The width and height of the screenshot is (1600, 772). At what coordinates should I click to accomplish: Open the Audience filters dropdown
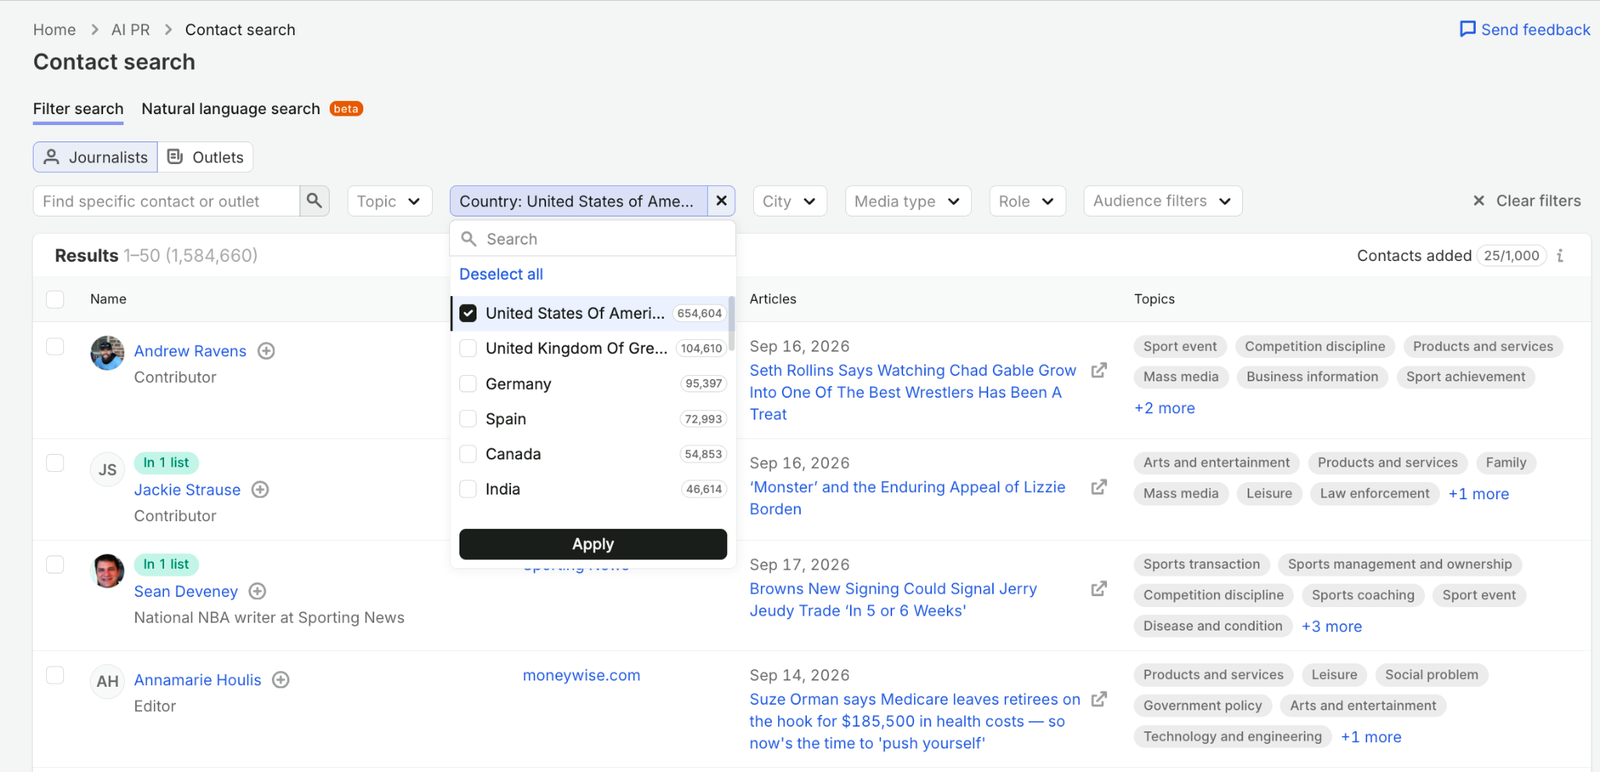(x=1163, y=201)
